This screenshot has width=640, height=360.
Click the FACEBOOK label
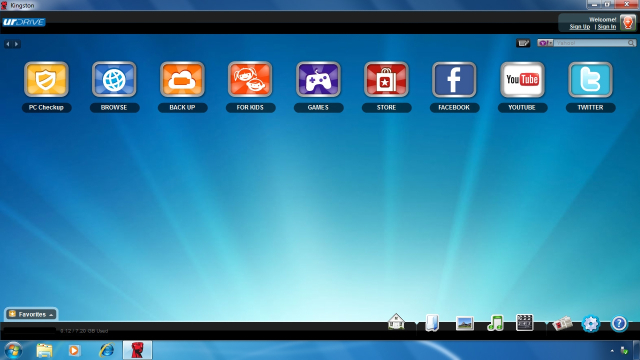pos(454,107)
